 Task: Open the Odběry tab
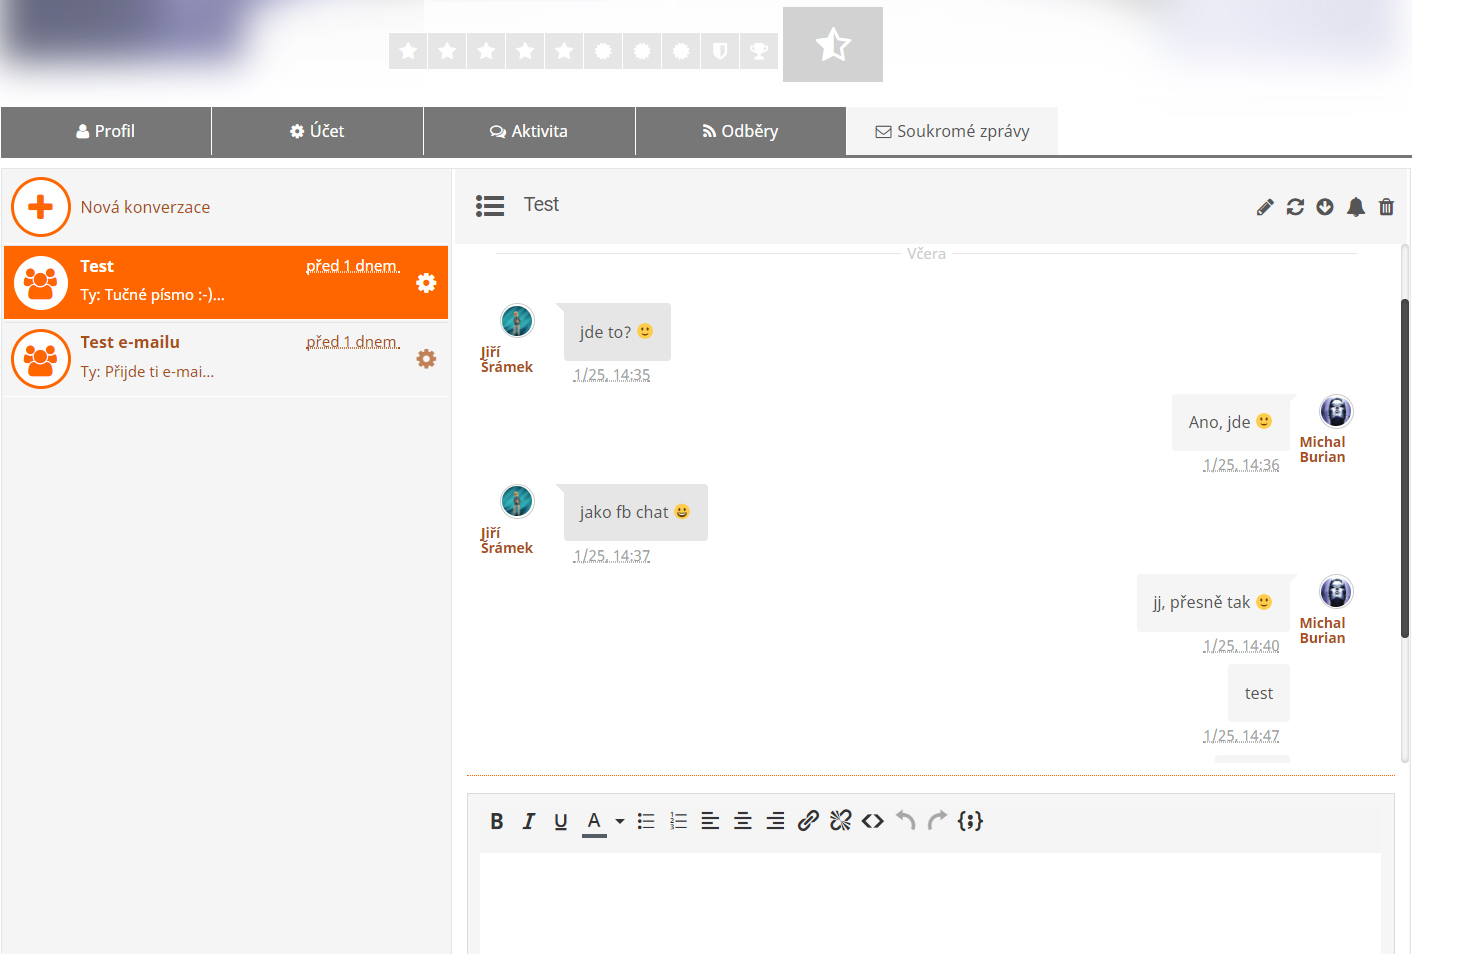(740, 131)
